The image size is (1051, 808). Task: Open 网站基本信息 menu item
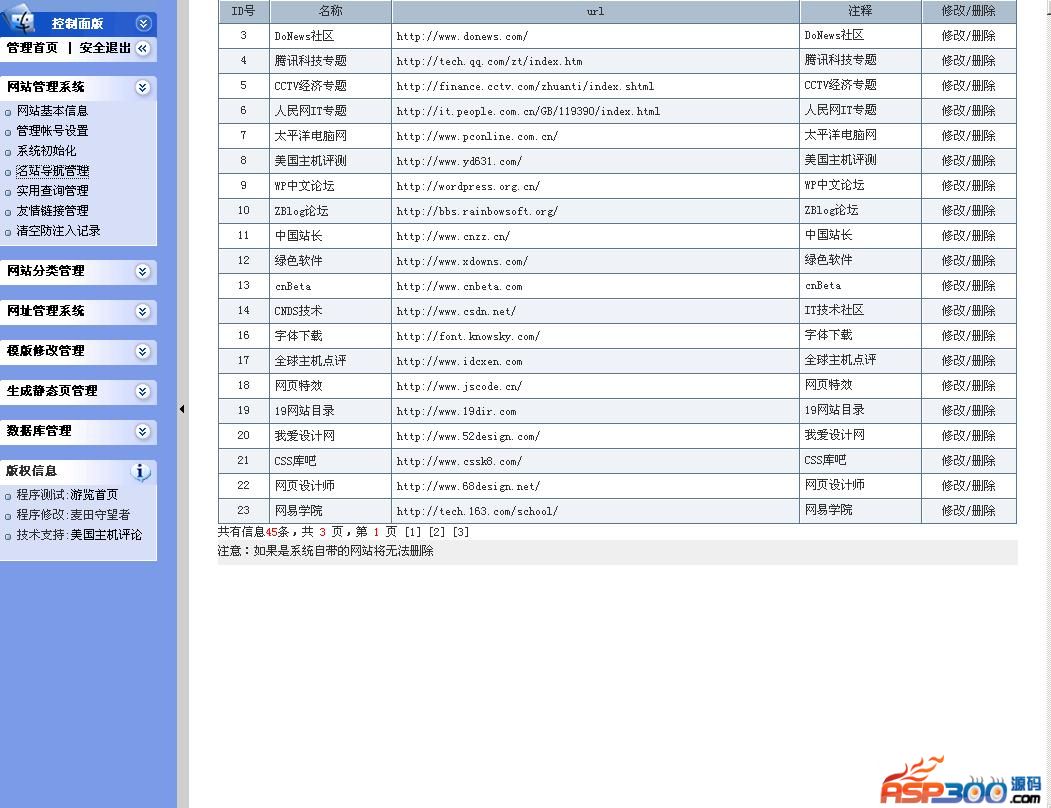52,111
